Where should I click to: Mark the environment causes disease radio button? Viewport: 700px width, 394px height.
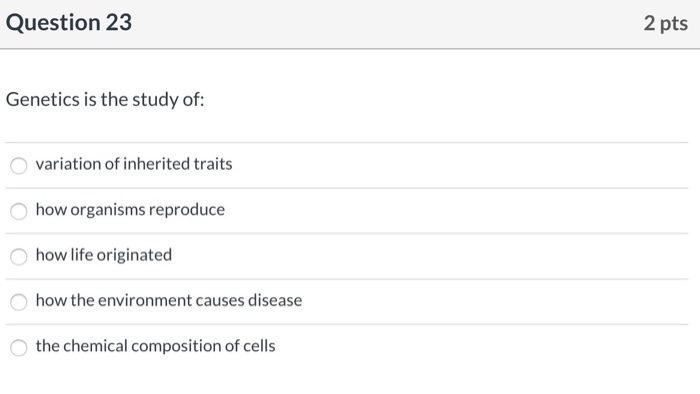click(x=19, y=302)
